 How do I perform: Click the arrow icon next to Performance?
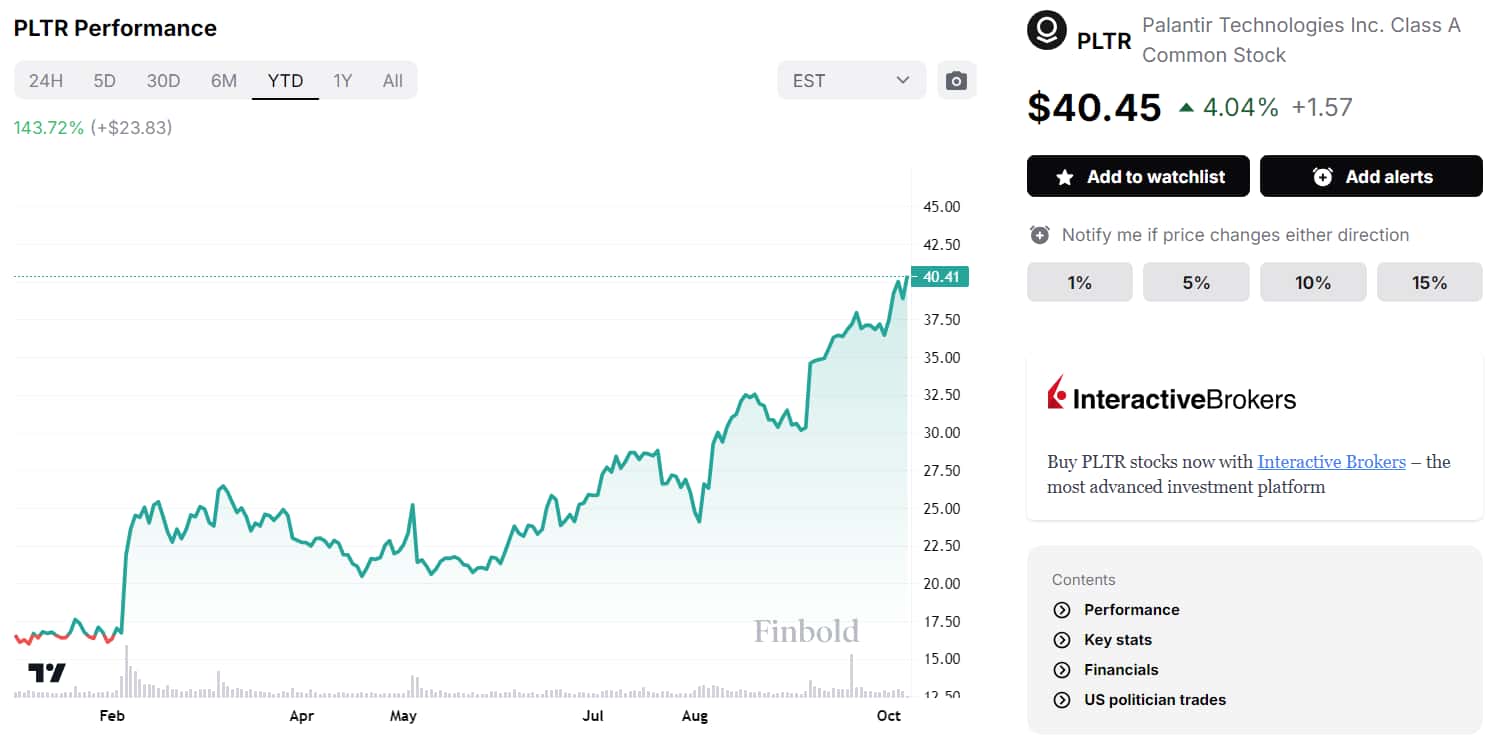coord(1061,610)
